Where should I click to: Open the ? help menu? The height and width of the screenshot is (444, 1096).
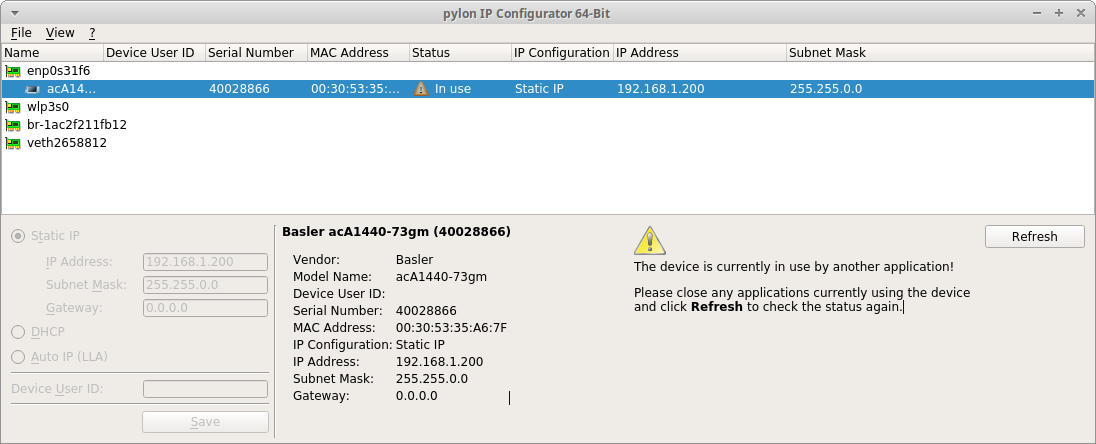pyautogui.click(x=92, y=33)
